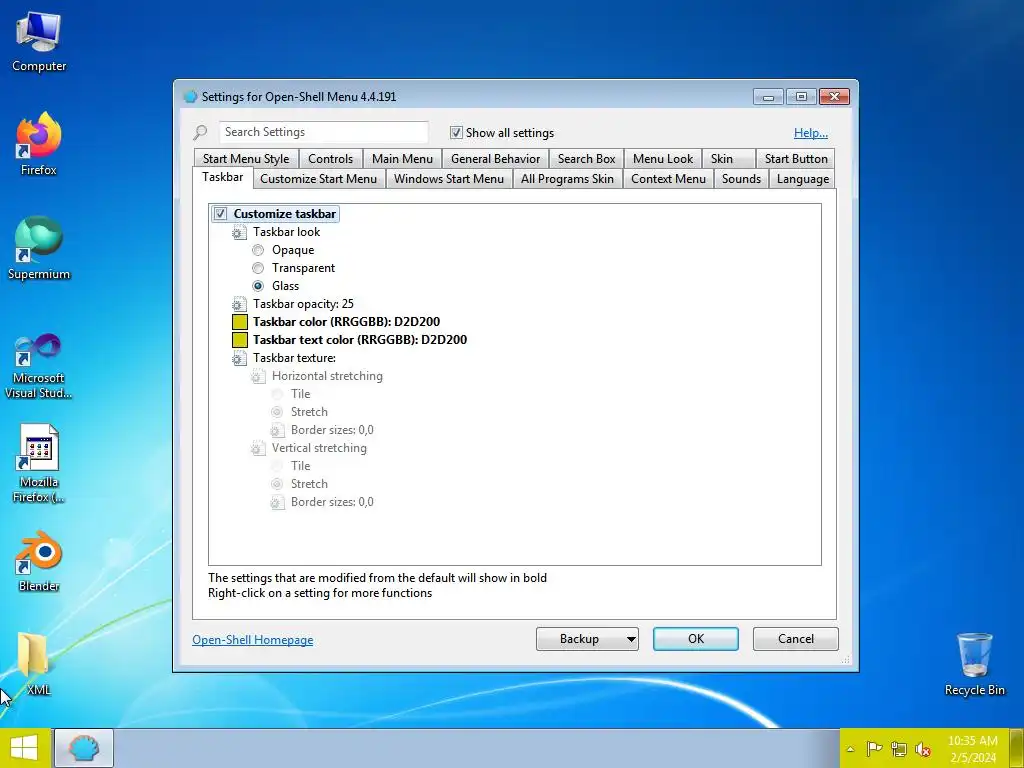The height and width of the screenshot is (768, 1024).
Task: Toggle the Customize taskbar checkbox
Action: coord(221,214)
